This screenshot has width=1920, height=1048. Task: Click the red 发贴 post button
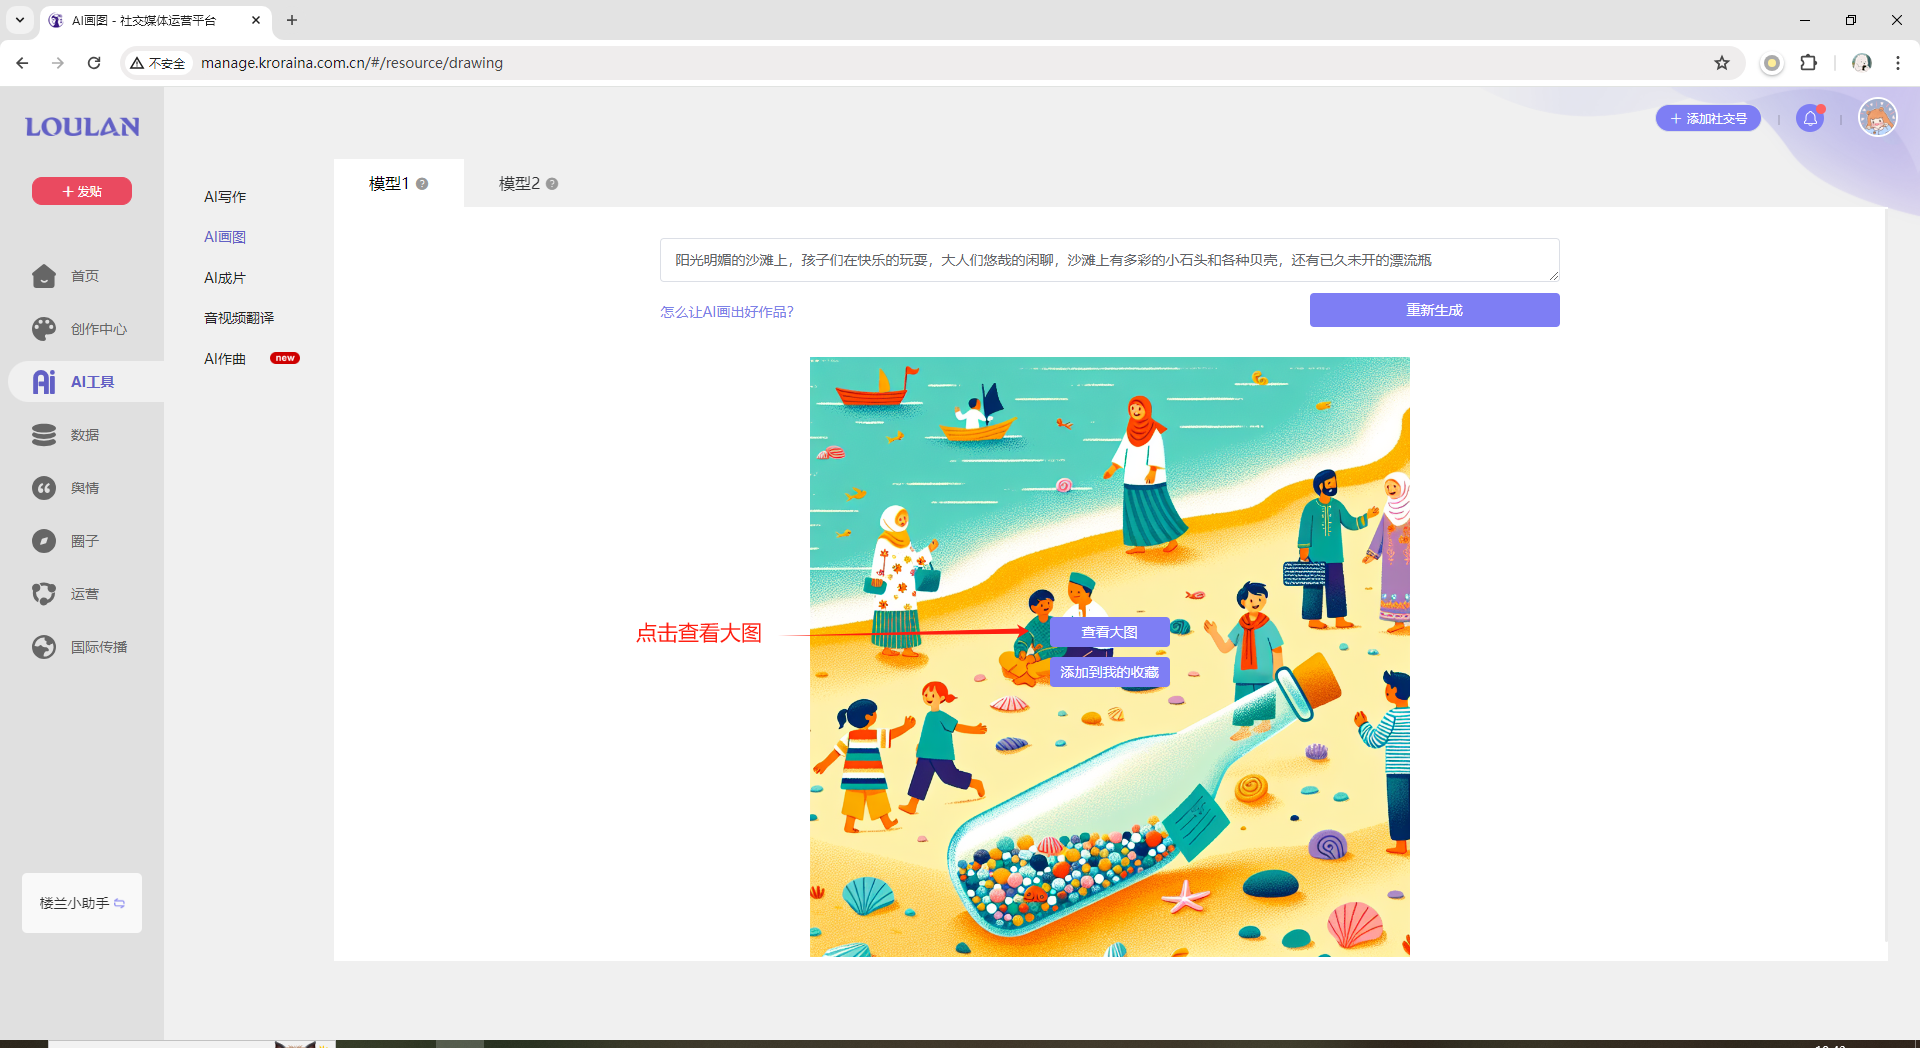(82, 191)
